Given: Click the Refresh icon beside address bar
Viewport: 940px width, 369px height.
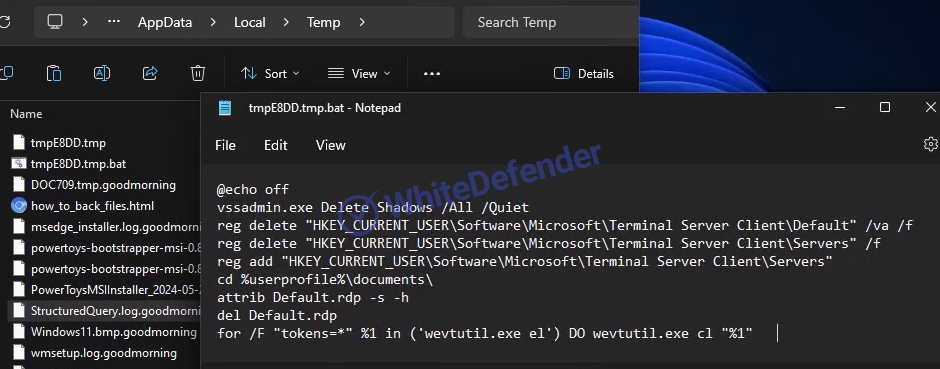Looking at the screenshot, I should coord(4,22).
